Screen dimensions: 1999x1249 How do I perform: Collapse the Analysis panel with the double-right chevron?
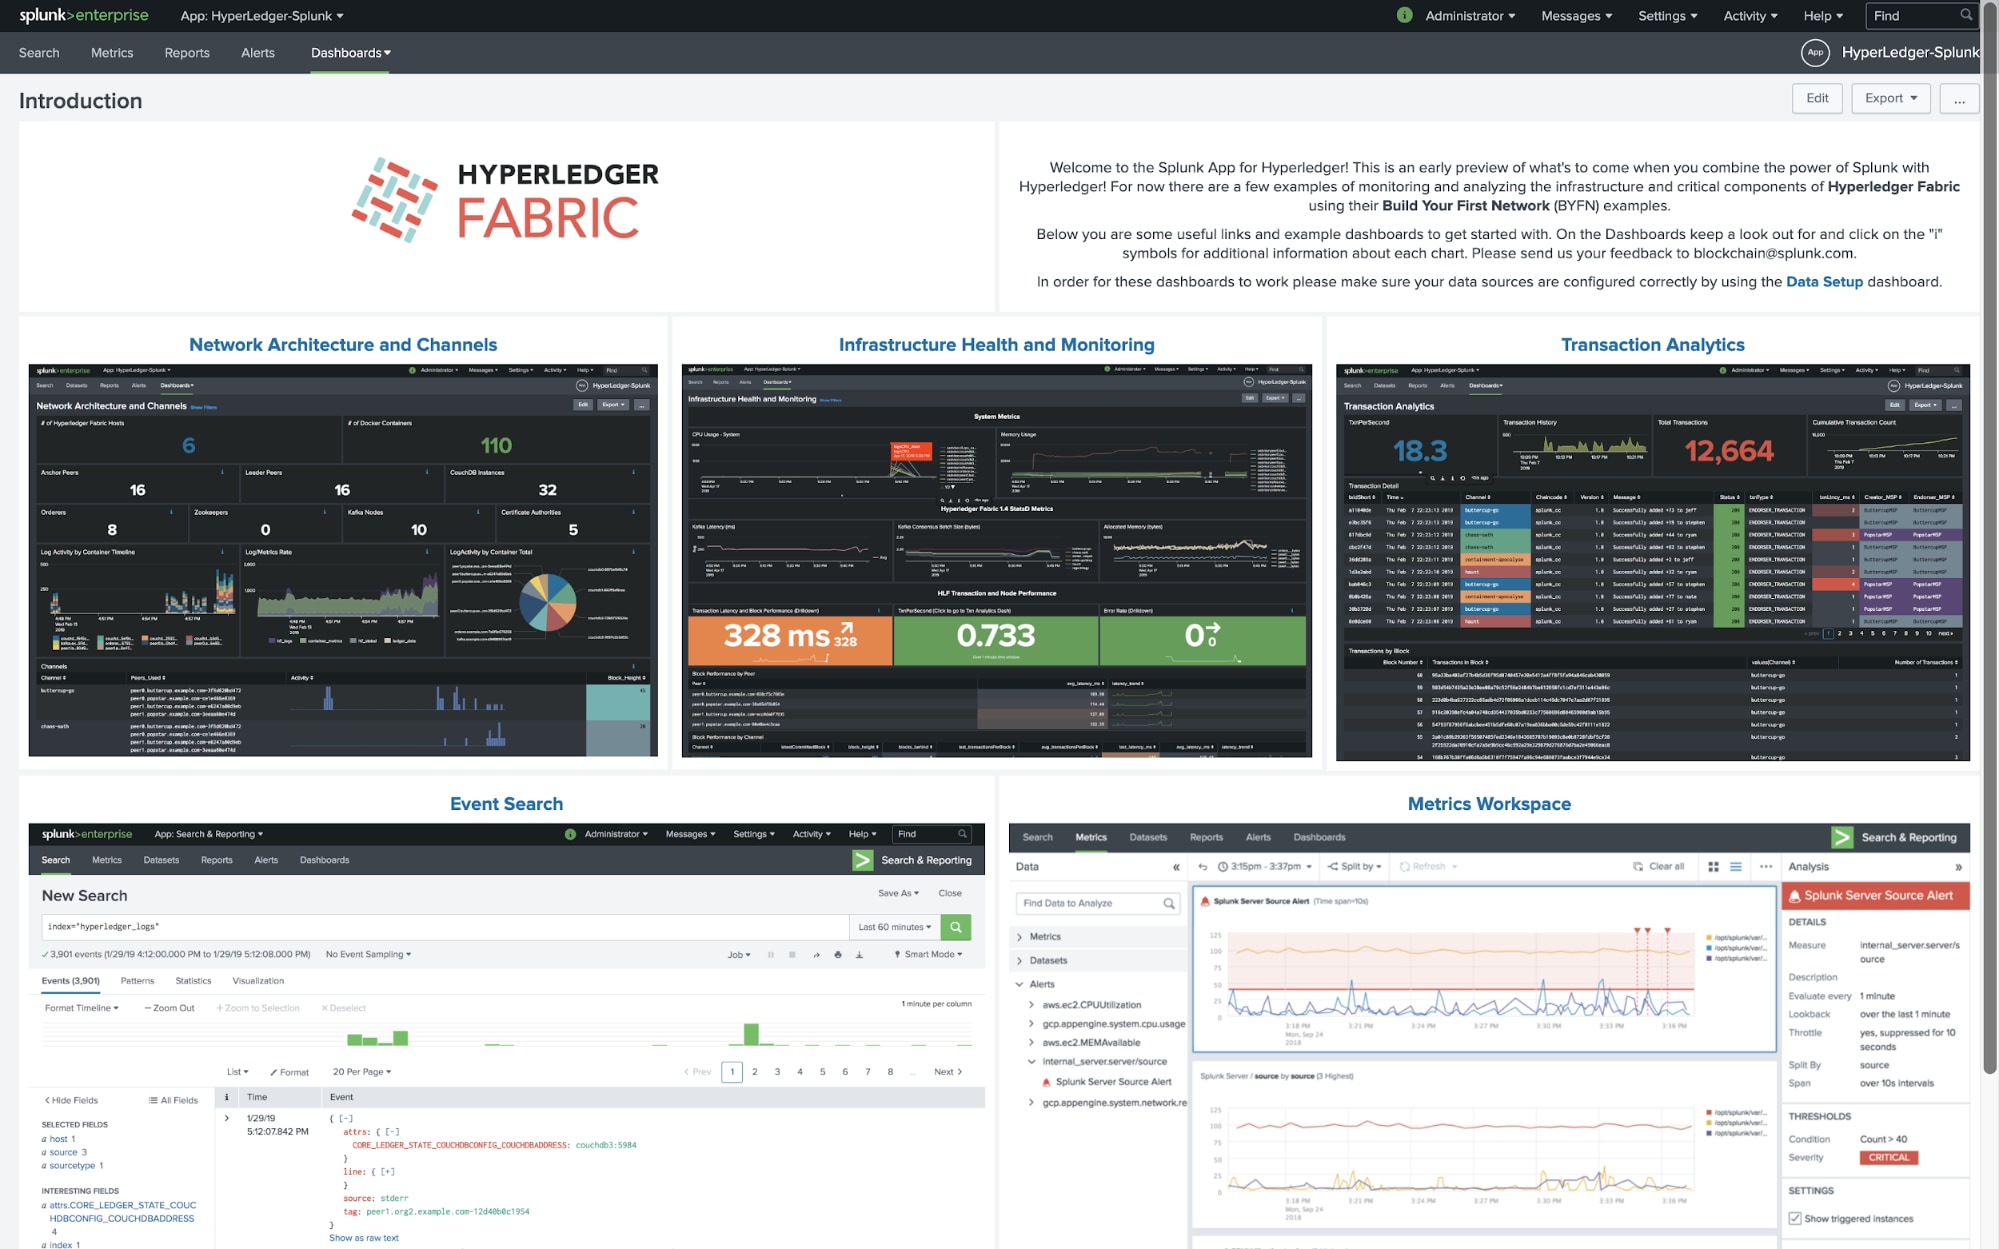[x=1958, y=867]
